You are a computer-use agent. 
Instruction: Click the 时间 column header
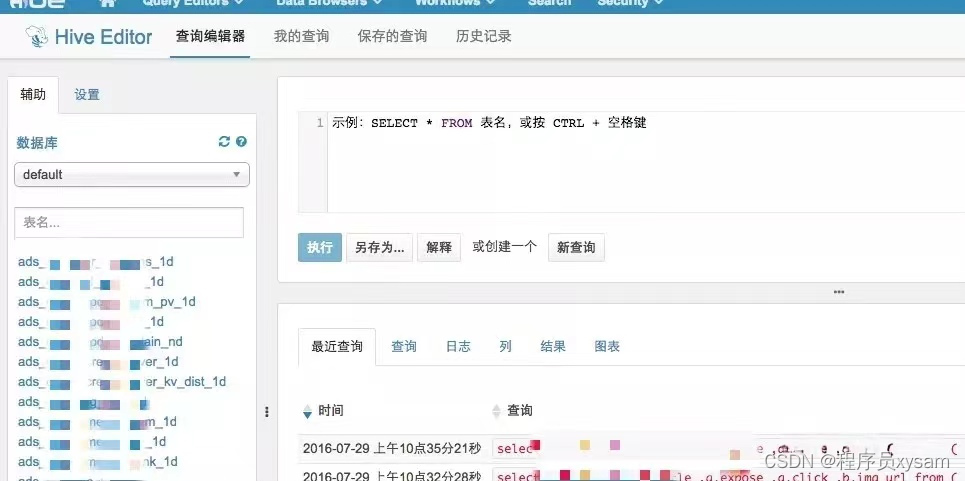pos(331,411)
